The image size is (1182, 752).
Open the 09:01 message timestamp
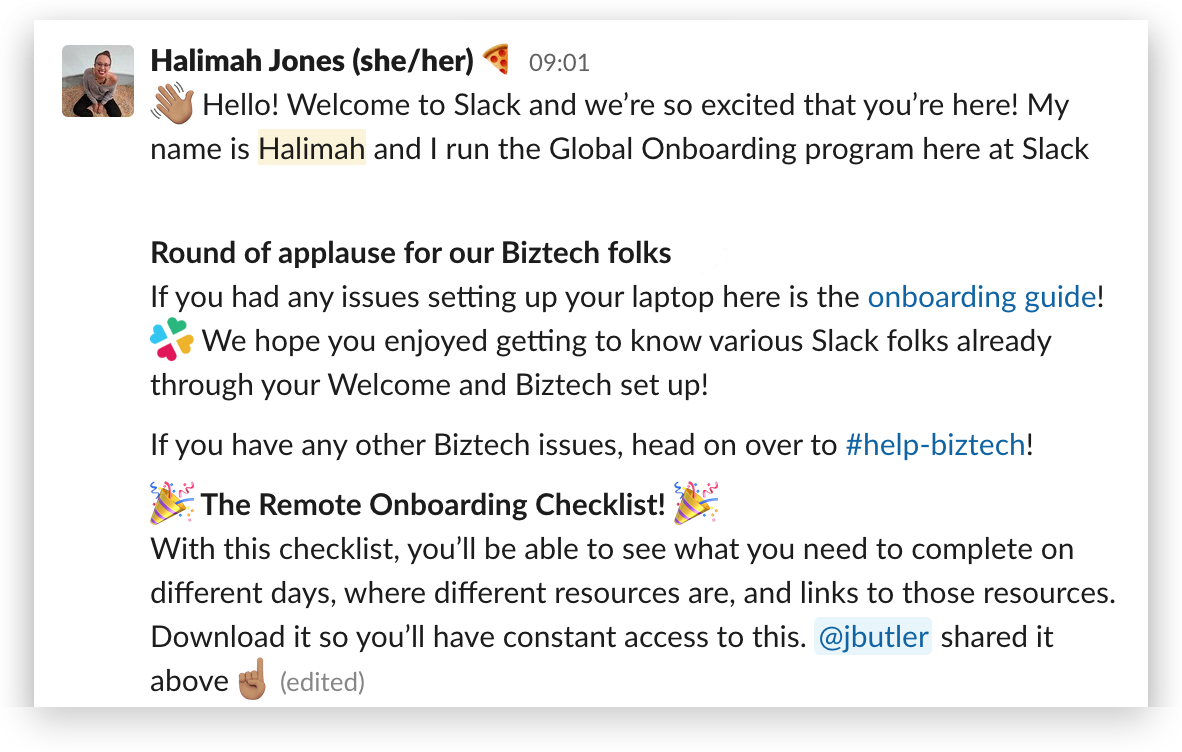click(559, 63)
